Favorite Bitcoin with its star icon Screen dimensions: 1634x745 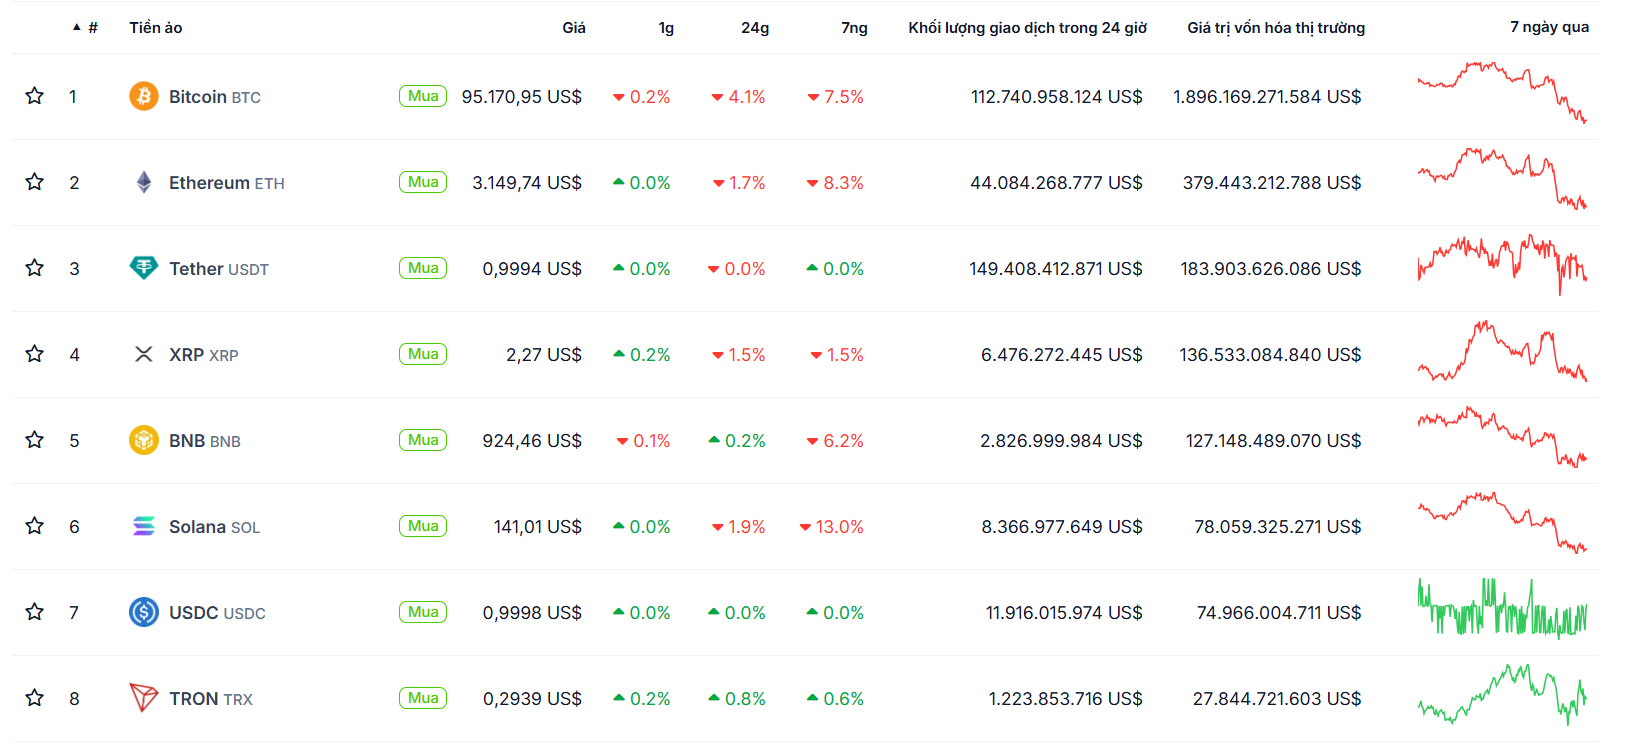(x=35, y=96)
